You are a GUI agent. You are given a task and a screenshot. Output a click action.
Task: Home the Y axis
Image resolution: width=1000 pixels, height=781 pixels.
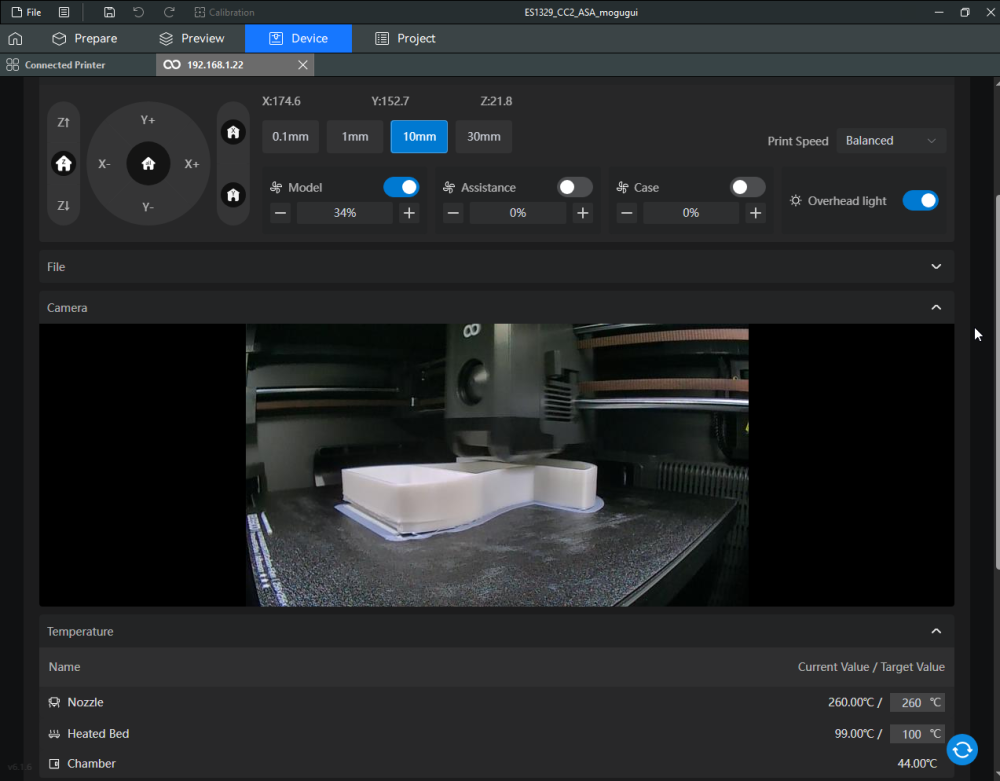233,195
